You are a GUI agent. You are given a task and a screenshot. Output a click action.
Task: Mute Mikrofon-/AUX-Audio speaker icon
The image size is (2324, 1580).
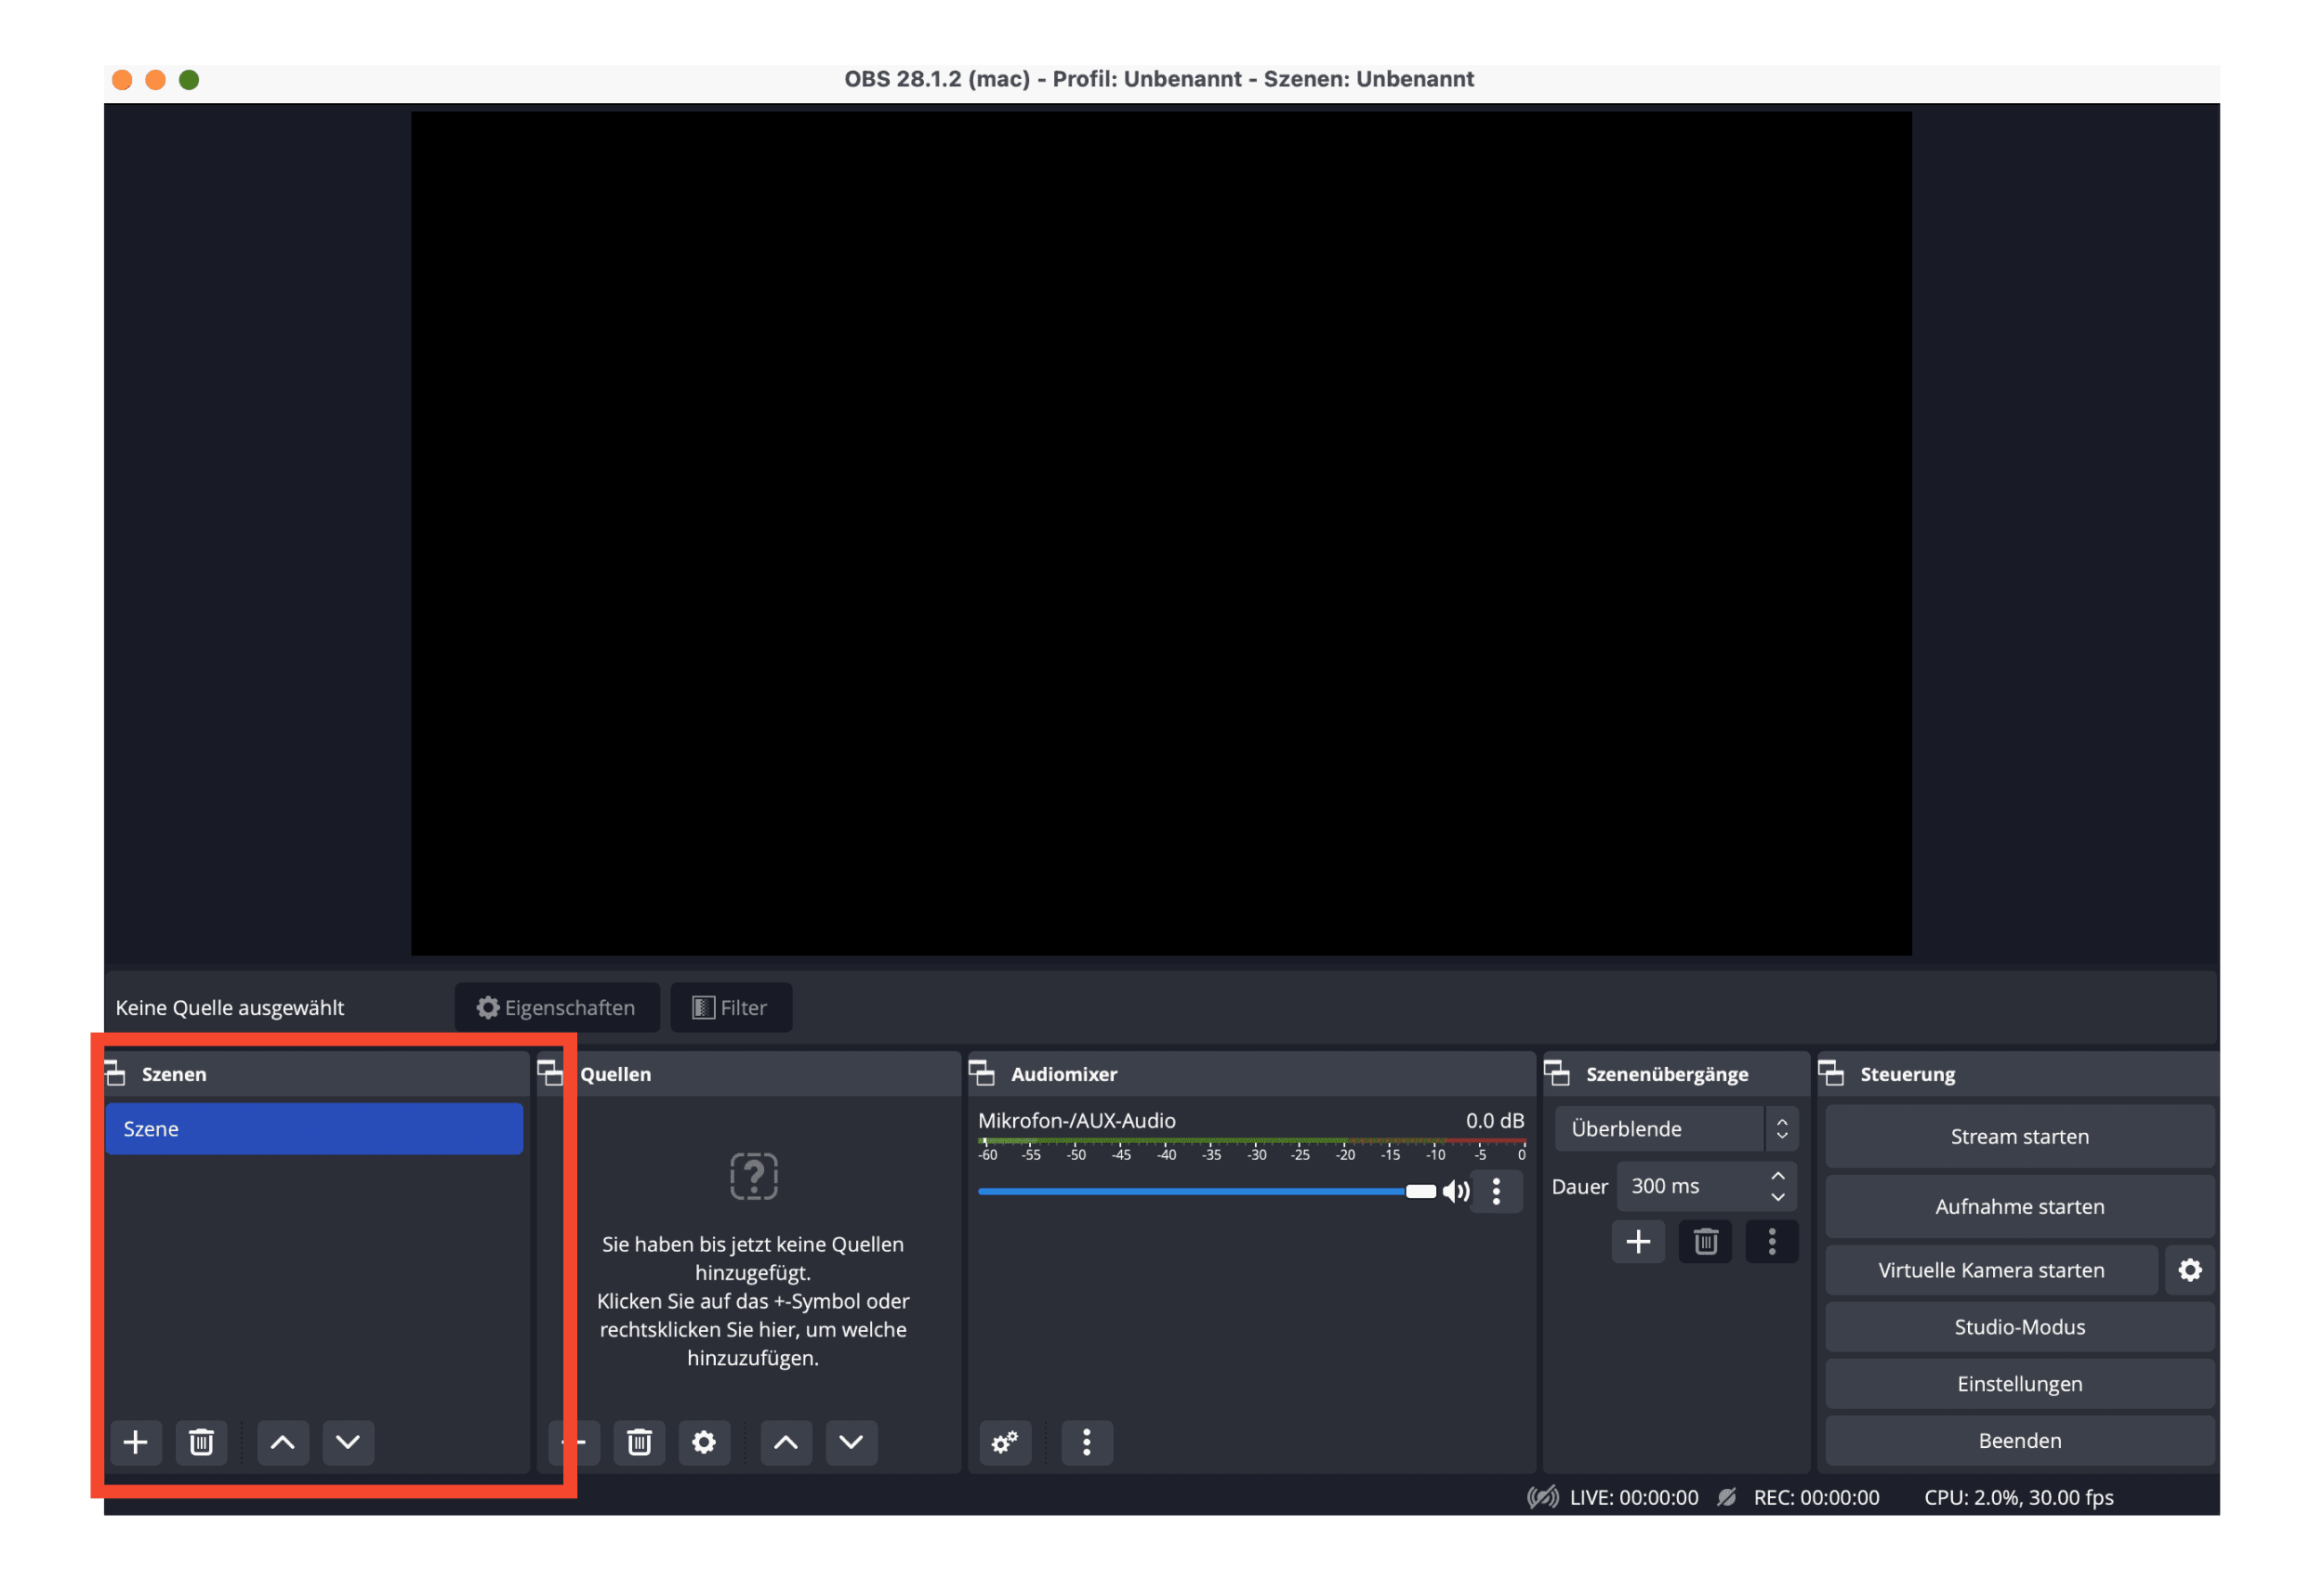(1456, 1191)
